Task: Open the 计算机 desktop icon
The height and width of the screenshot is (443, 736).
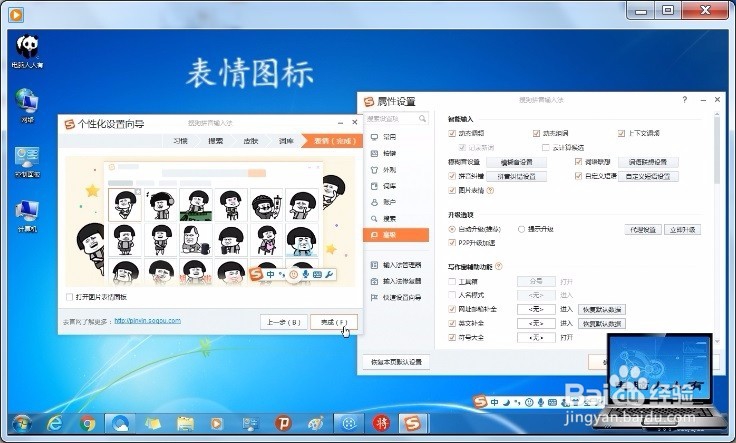Action: [x=27, y=216]
